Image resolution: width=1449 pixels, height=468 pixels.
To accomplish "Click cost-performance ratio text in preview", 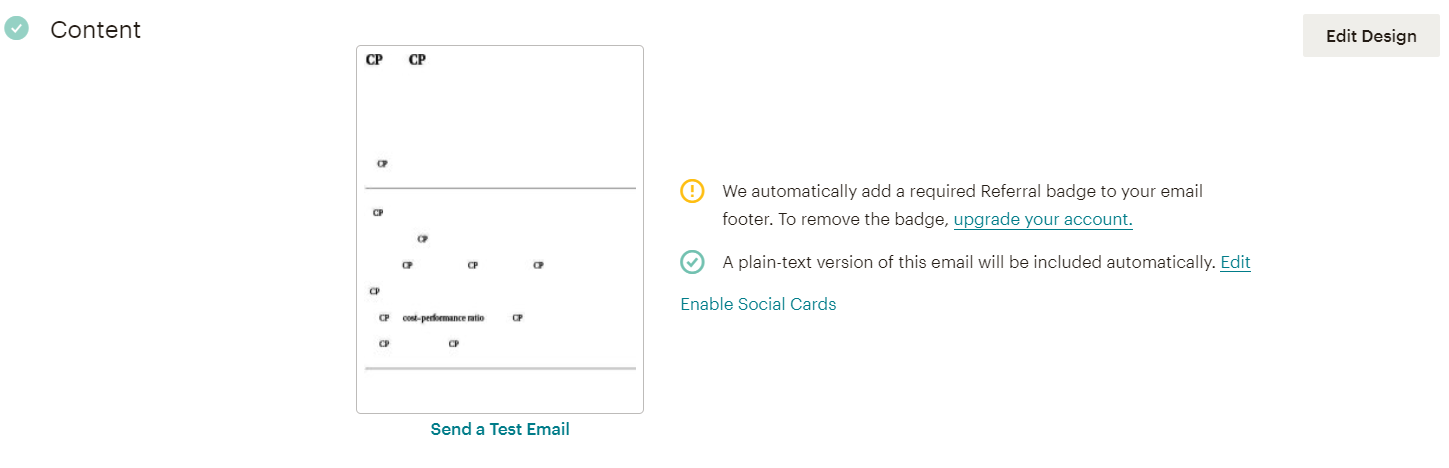I will coord(443,318).
